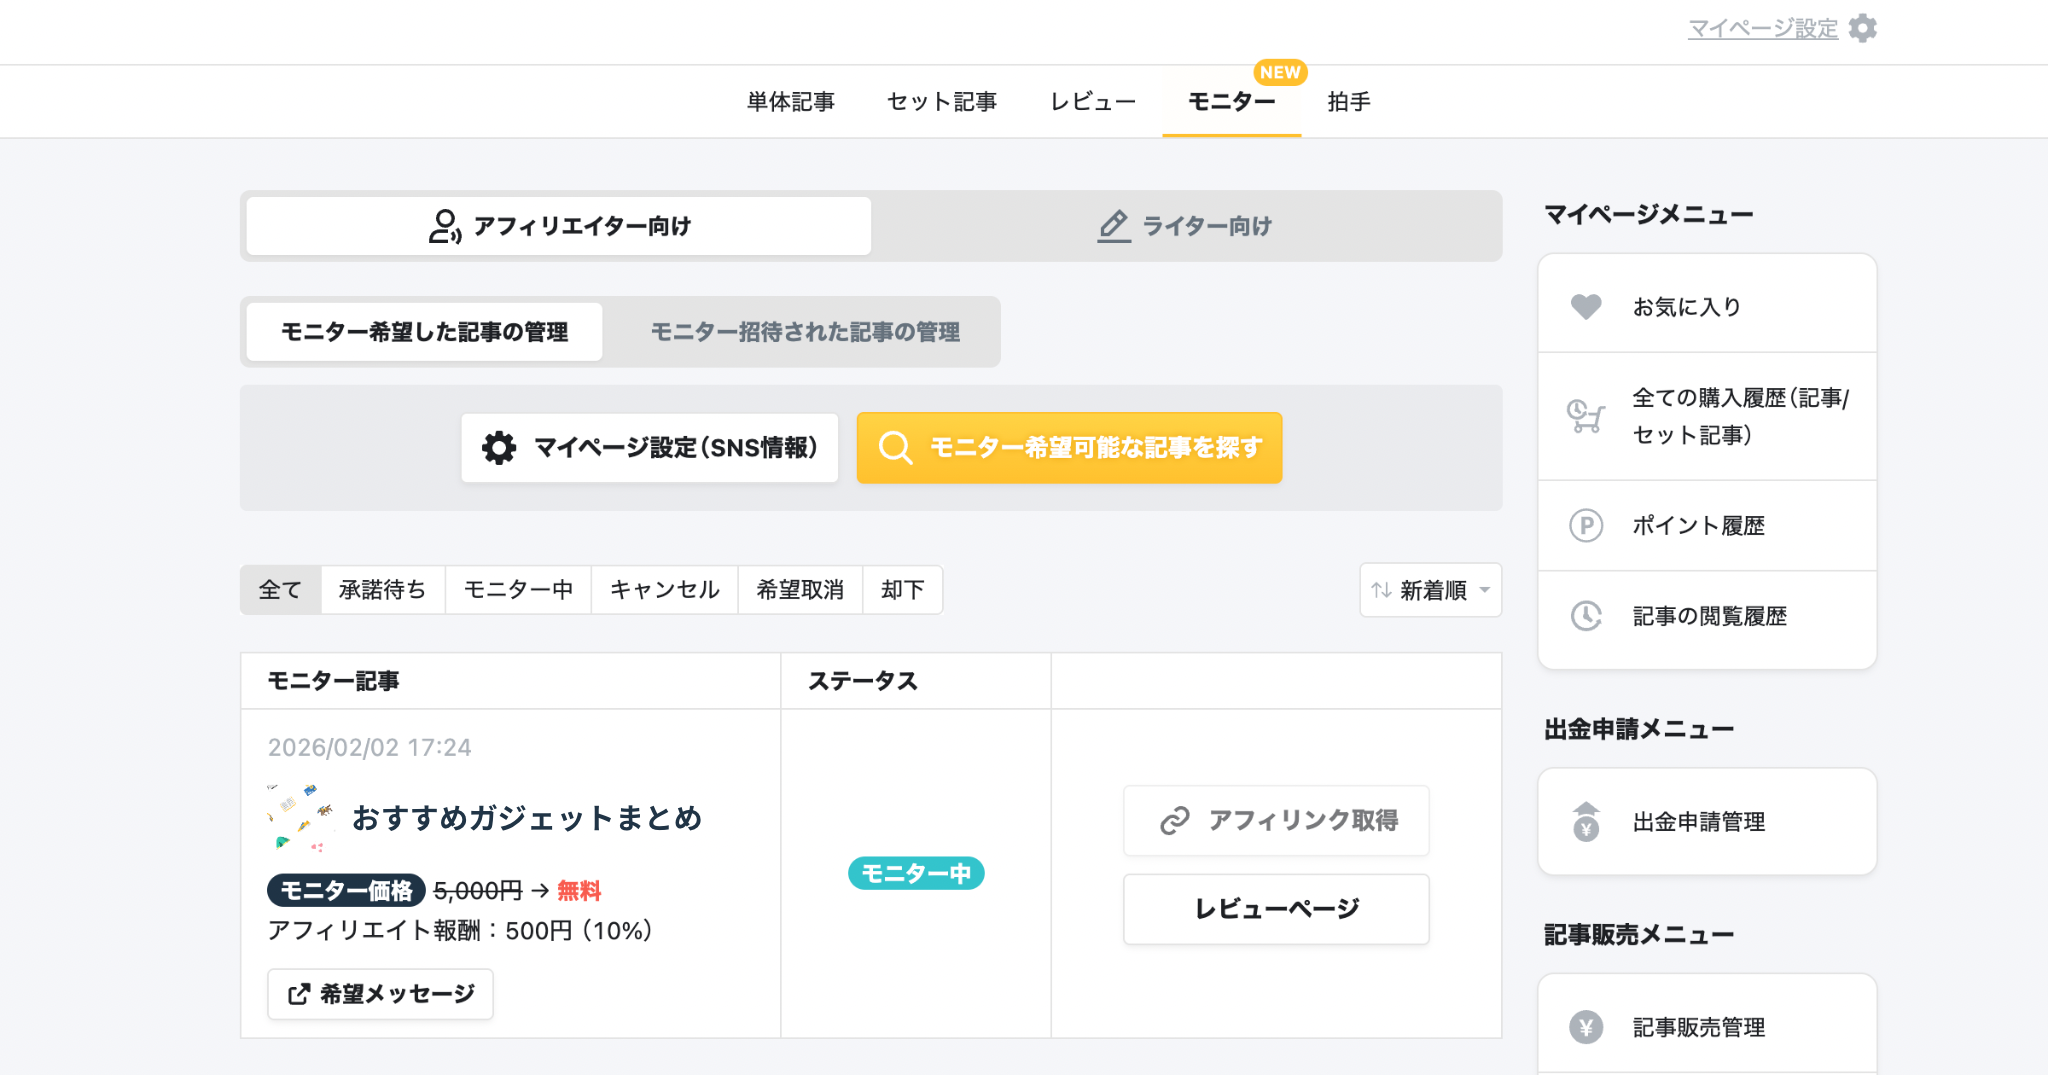Click the cart icon for purchase history

pos(1586,416)
